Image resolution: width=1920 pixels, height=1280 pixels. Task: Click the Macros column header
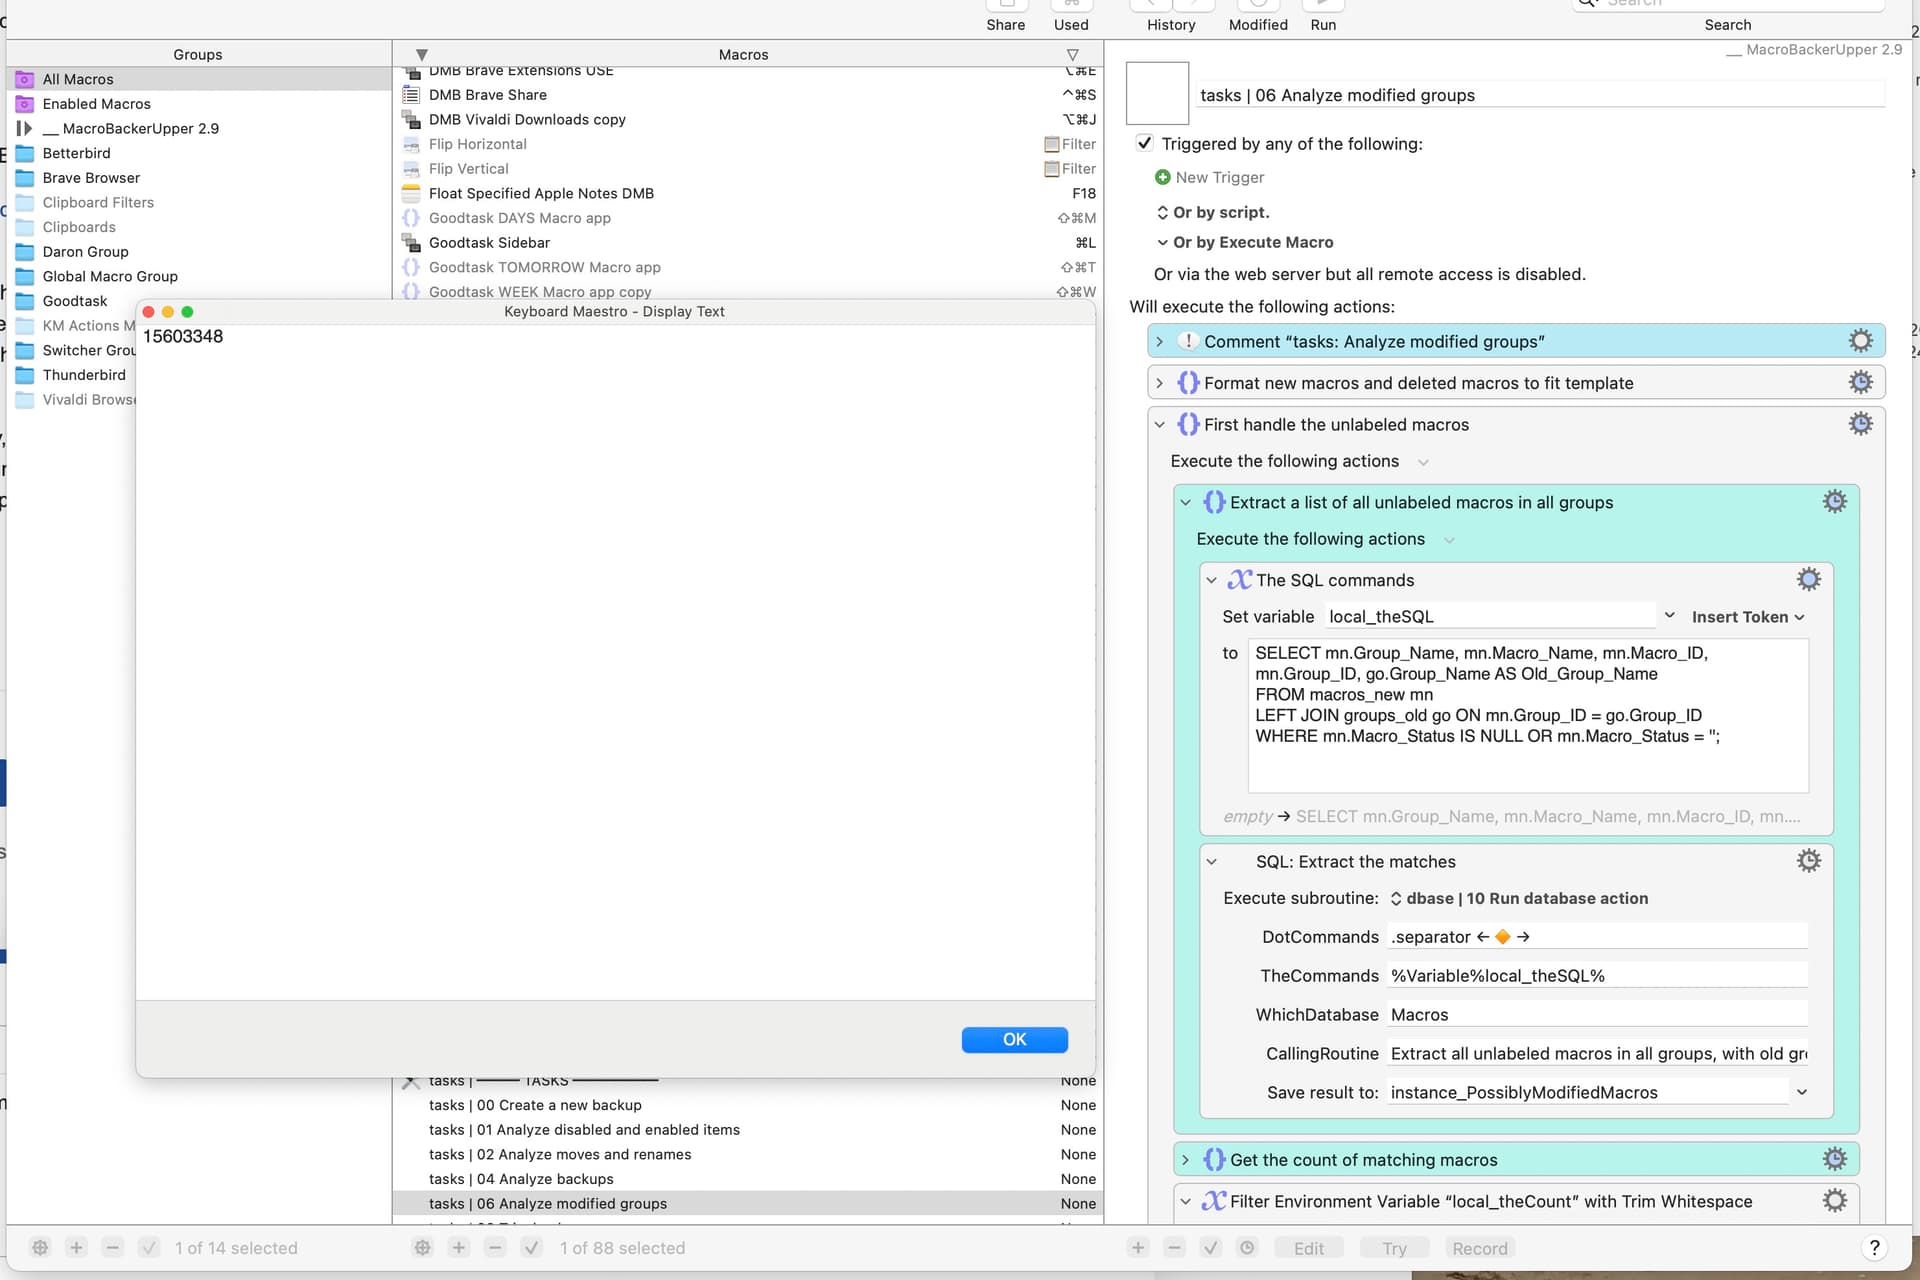[x=743, y=54]
